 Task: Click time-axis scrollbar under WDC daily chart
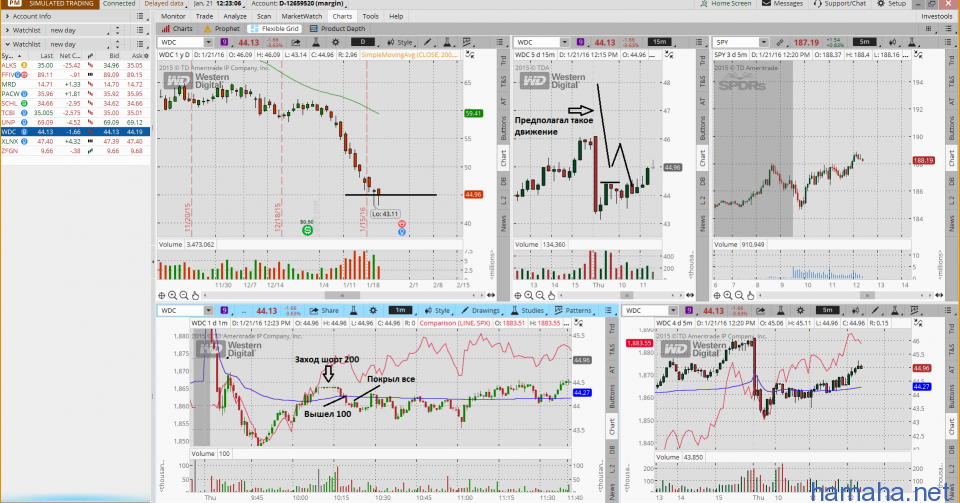(342, 296)
